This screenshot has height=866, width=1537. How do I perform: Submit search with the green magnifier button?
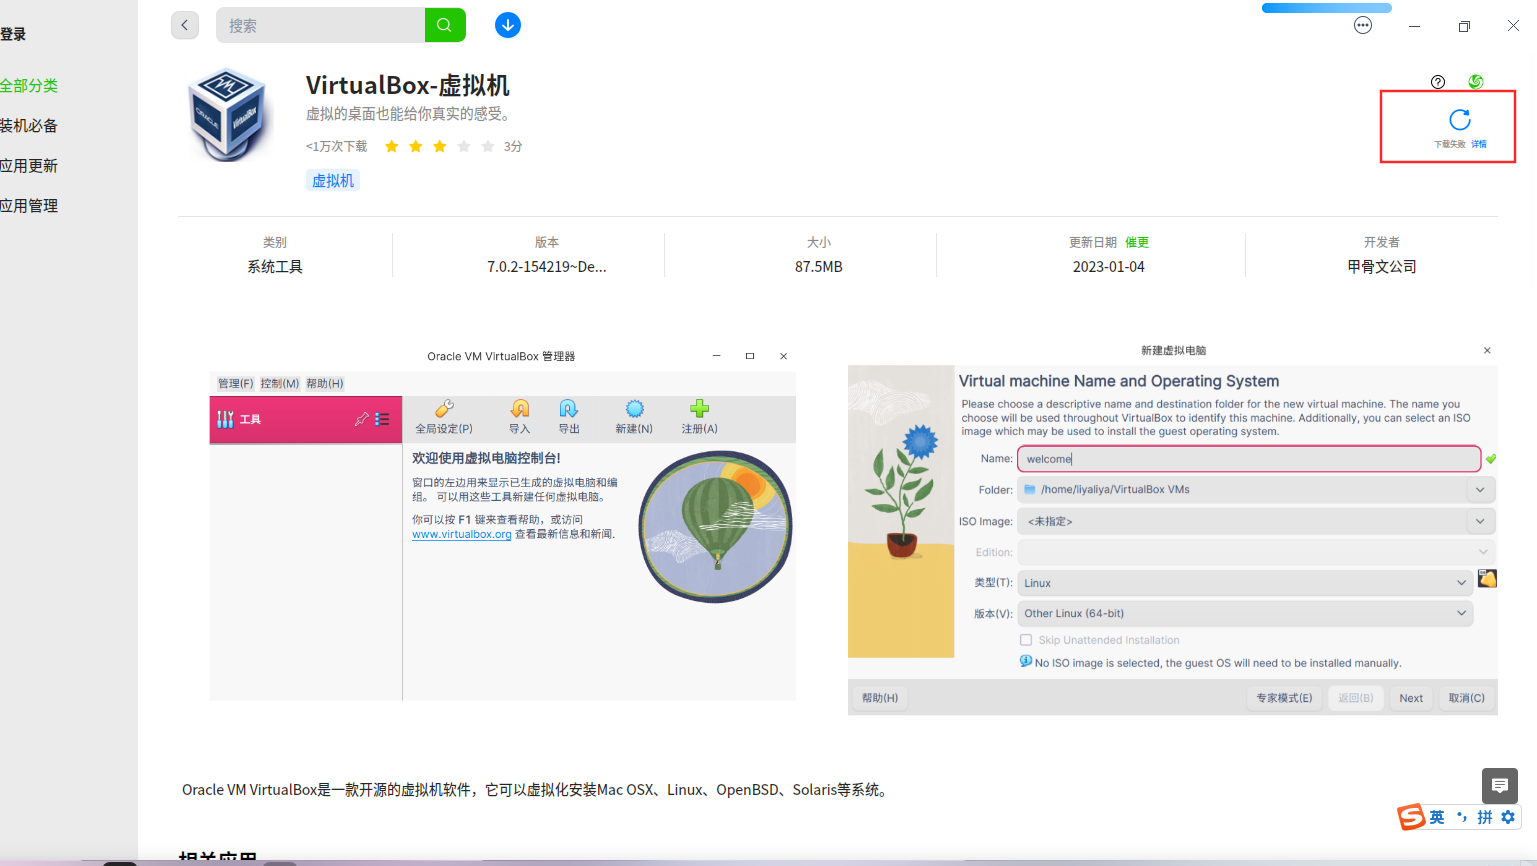click(445, 25)
